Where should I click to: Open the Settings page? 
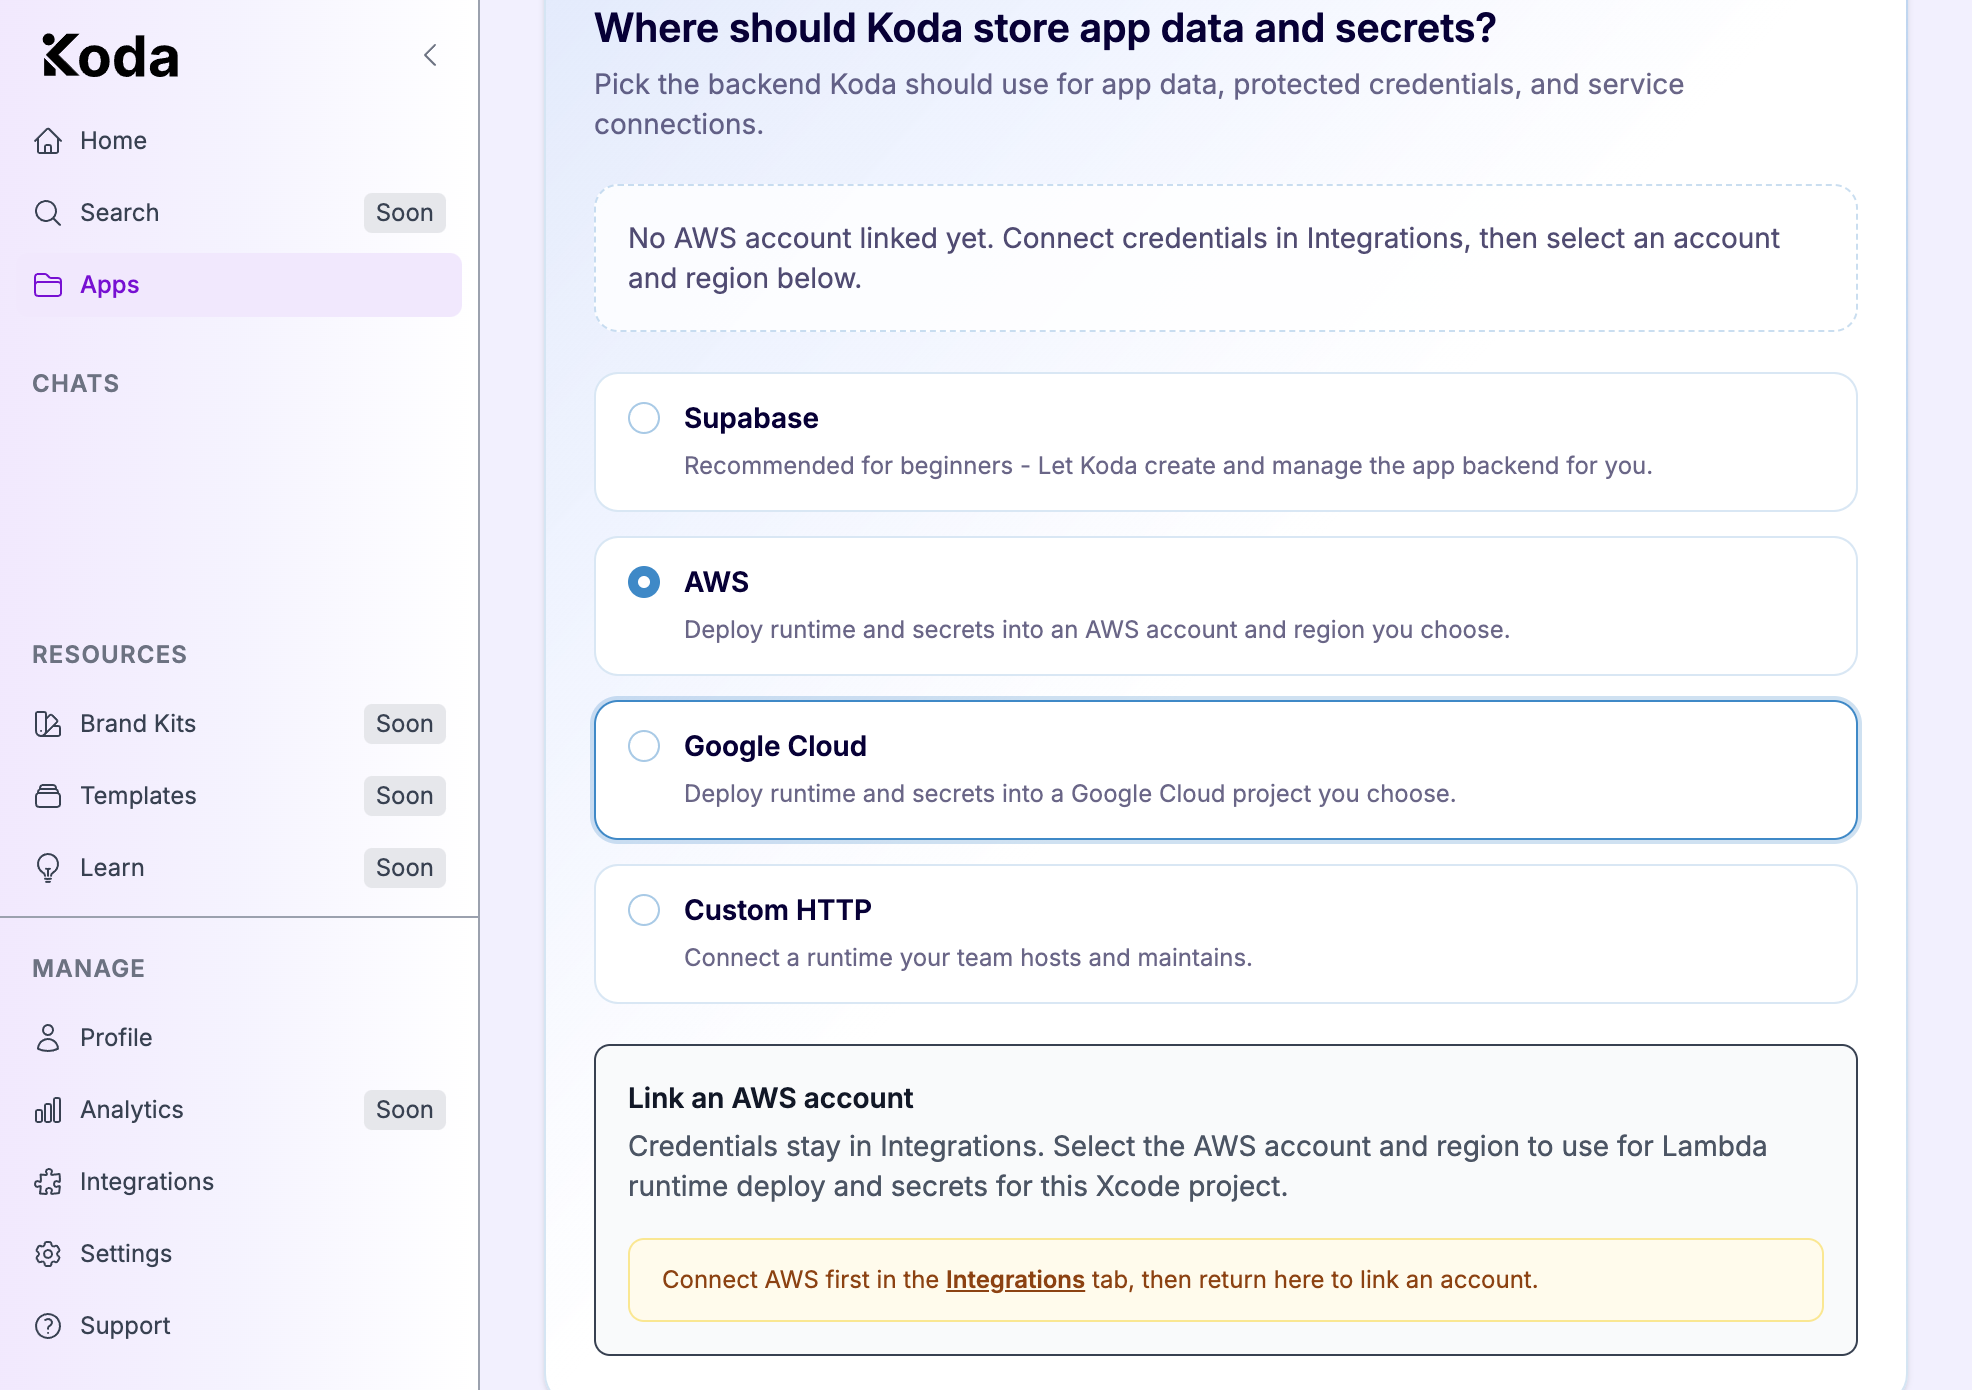click(x=239, y=1254)
